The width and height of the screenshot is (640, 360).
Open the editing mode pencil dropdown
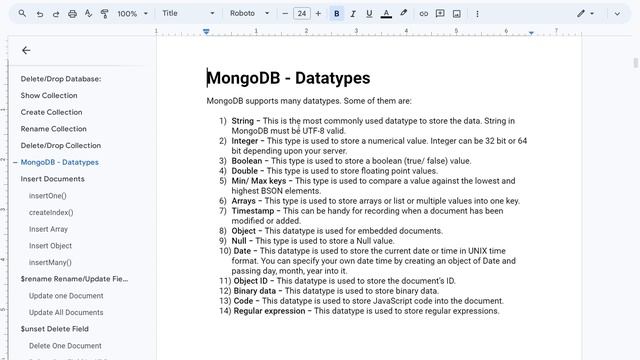(x=585, y=13)
